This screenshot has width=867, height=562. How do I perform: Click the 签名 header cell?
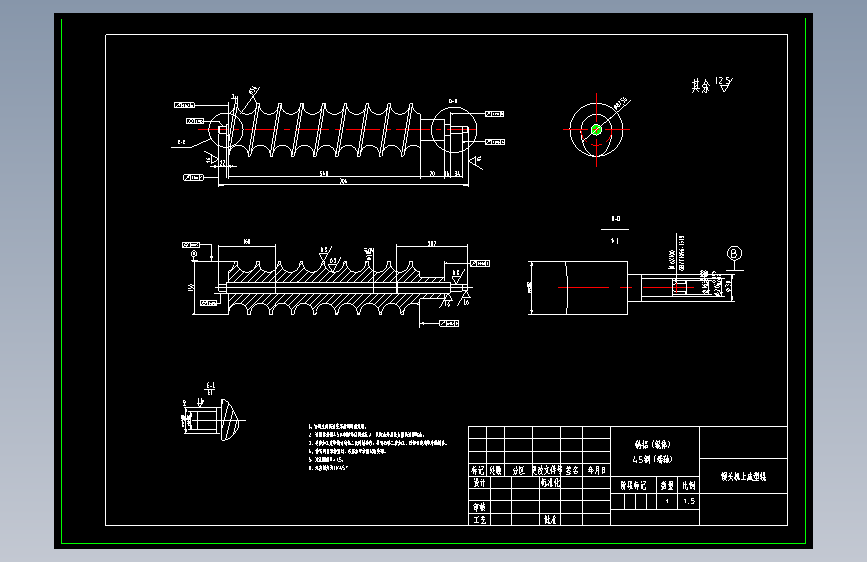[572, 470]
